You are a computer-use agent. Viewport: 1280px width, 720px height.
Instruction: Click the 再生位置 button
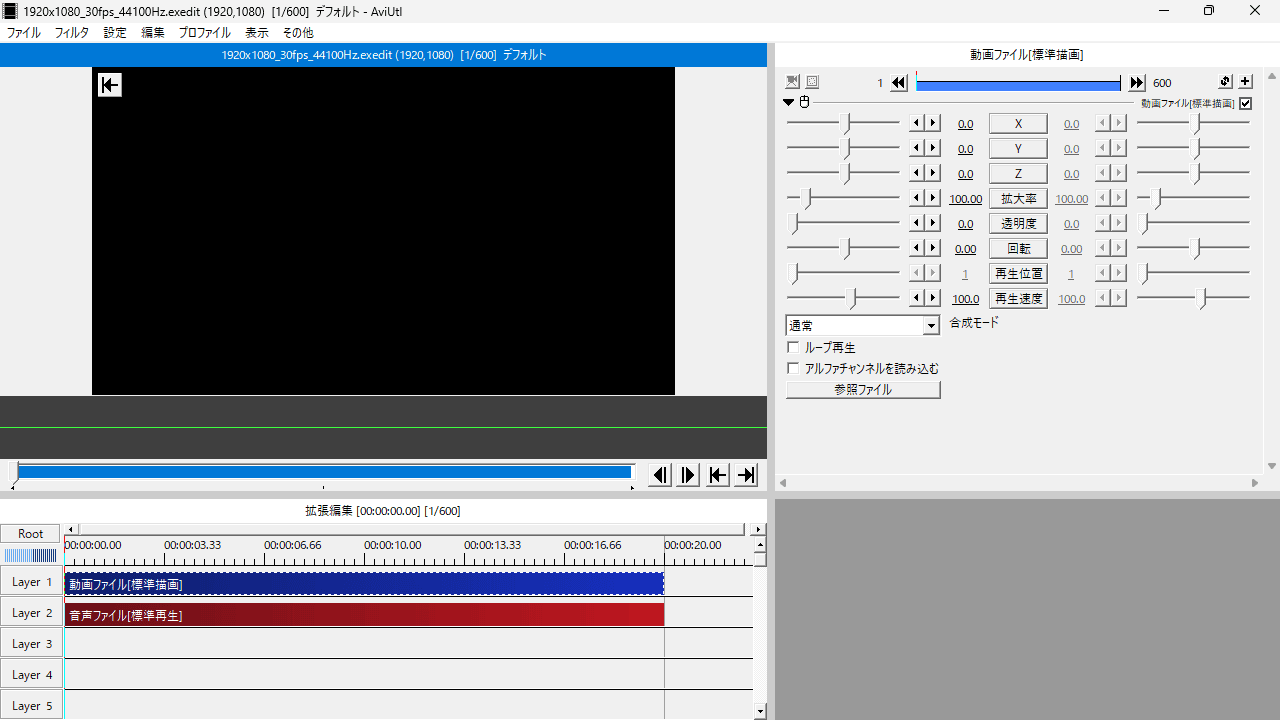pos(1018,274)
